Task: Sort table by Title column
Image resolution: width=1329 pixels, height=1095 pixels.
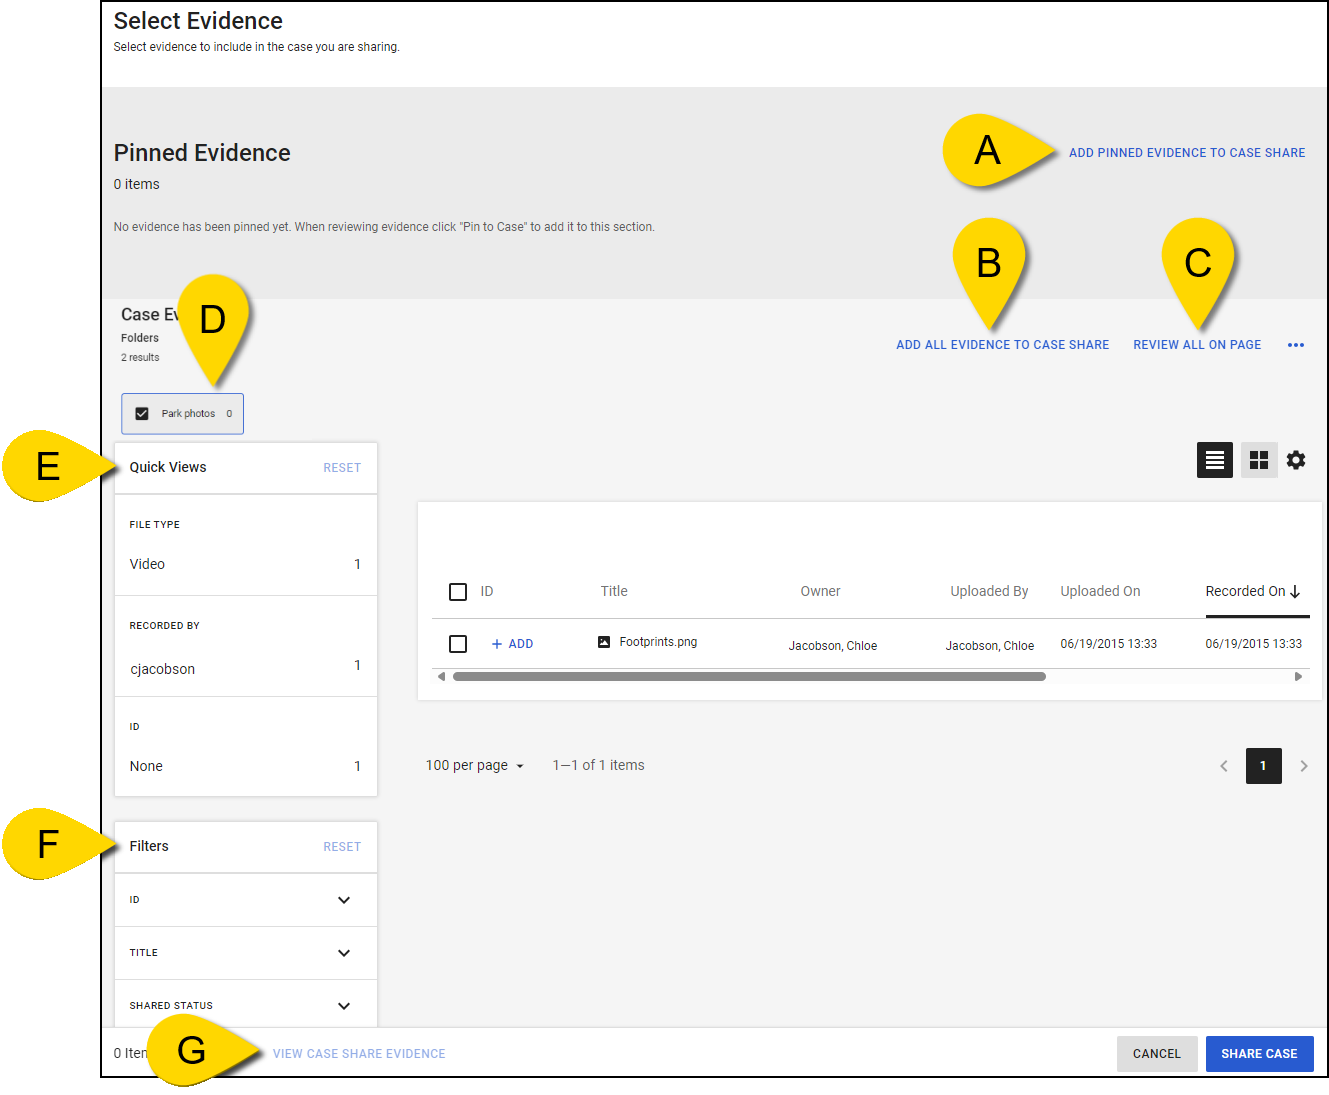Action: pyautogui.click(x=614, y=592)
